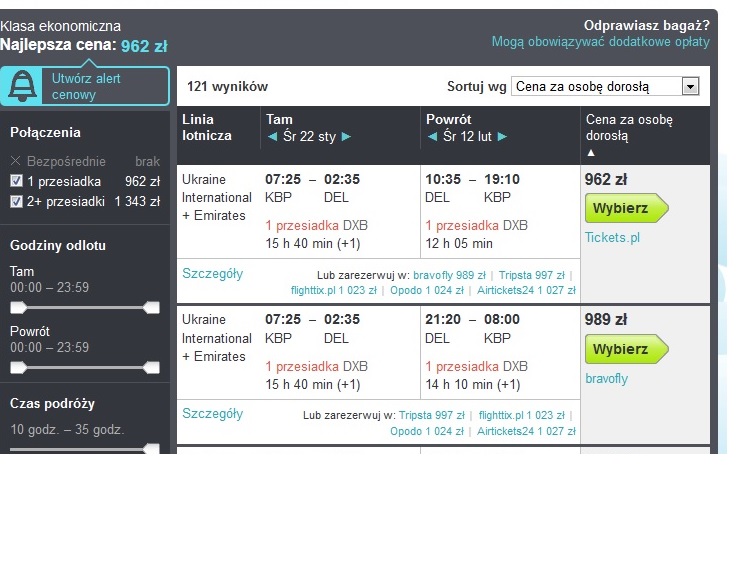Toggle the 2+ przesiadki checkbox
Viewport: 754px width, 569px height.
[16, 201]
